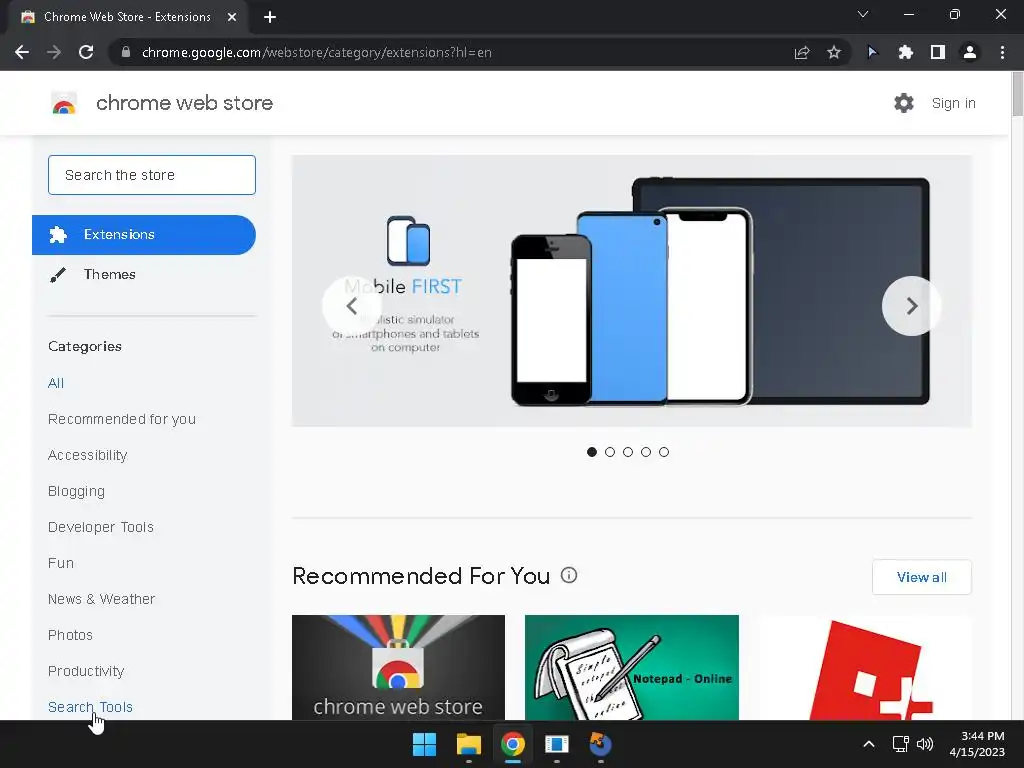Focus the Search the store field
Screen dimensions: 1024x768
click(x=152, y=175)
